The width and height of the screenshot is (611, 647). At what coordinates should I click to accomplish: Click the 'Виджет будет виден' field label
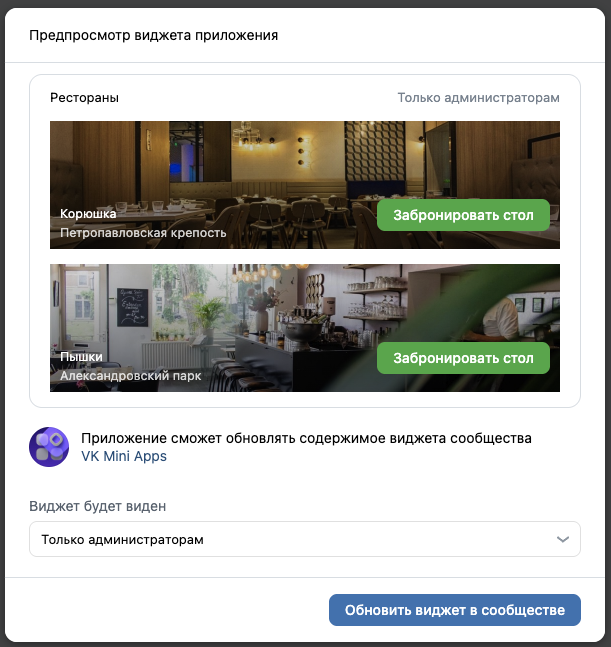pos(98,506)
